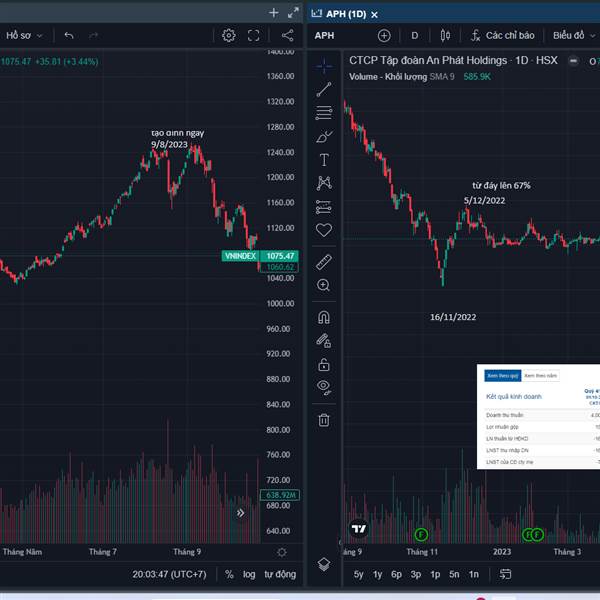Click the APH symbol search field

326,35
